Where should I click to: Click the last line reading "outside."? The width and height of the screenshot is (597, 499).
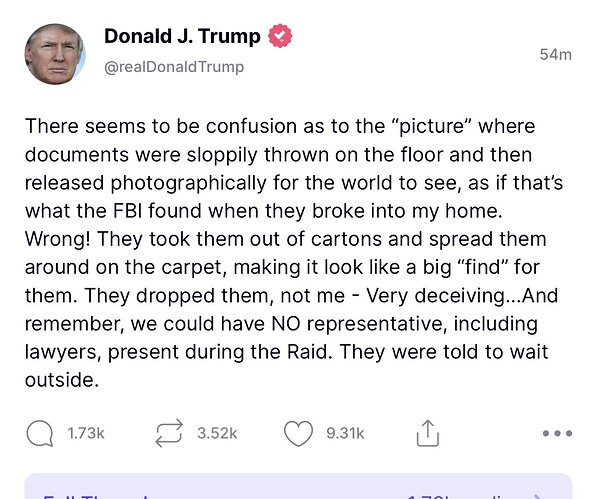62,380
